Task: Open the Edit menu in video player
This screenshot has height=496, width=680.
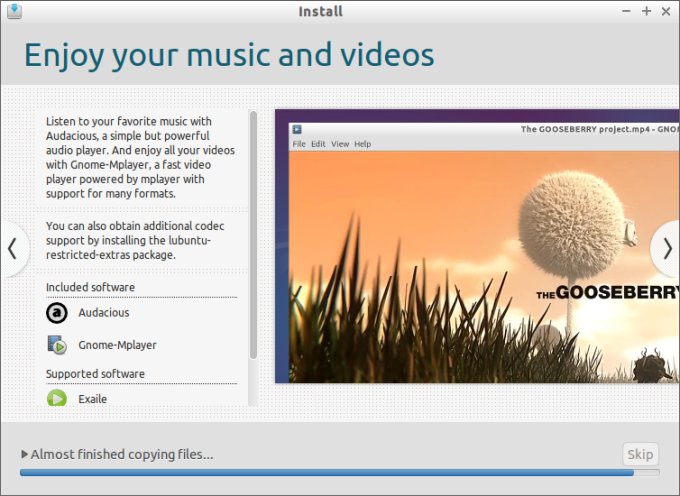Action: click(x=318, y=144)
